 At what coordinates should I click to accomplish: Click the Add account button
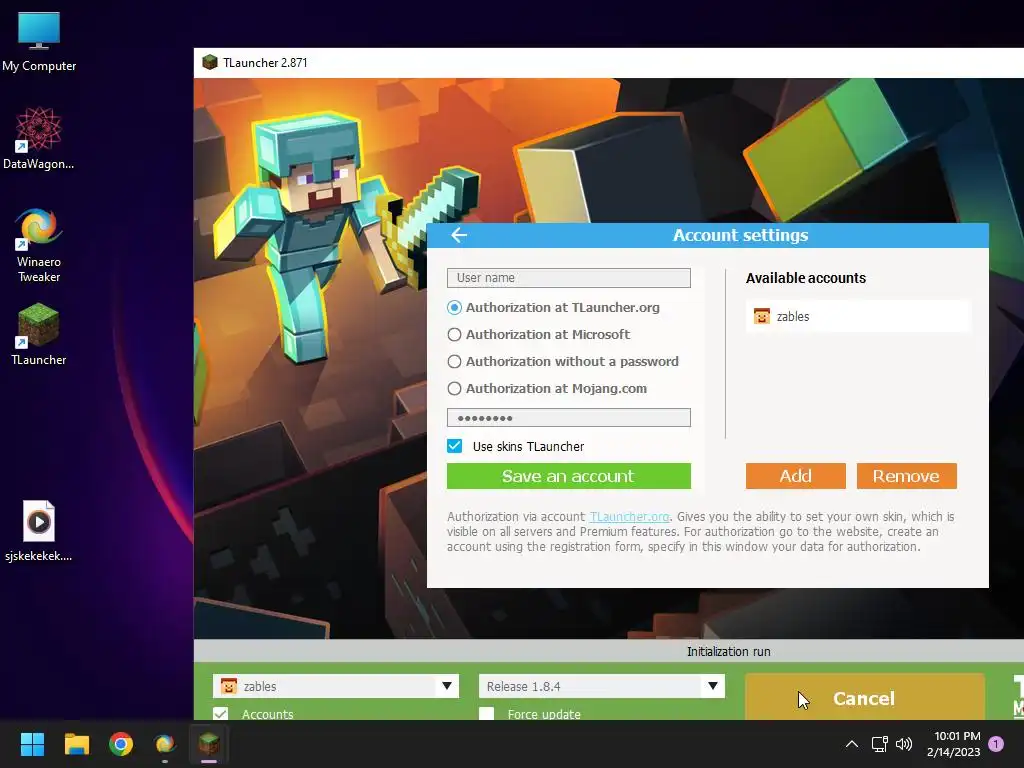point(795,476)
